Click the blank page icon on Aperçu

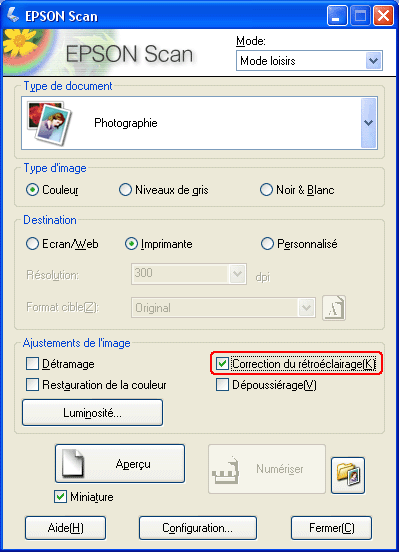tap(73, 463)
